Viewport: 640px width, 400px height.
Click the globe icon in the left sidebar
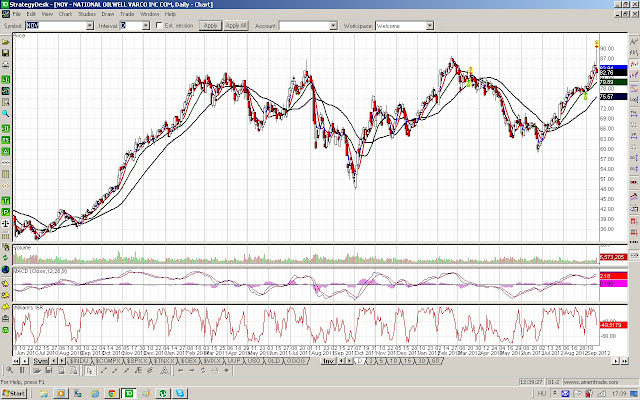(x=6, y=269)
